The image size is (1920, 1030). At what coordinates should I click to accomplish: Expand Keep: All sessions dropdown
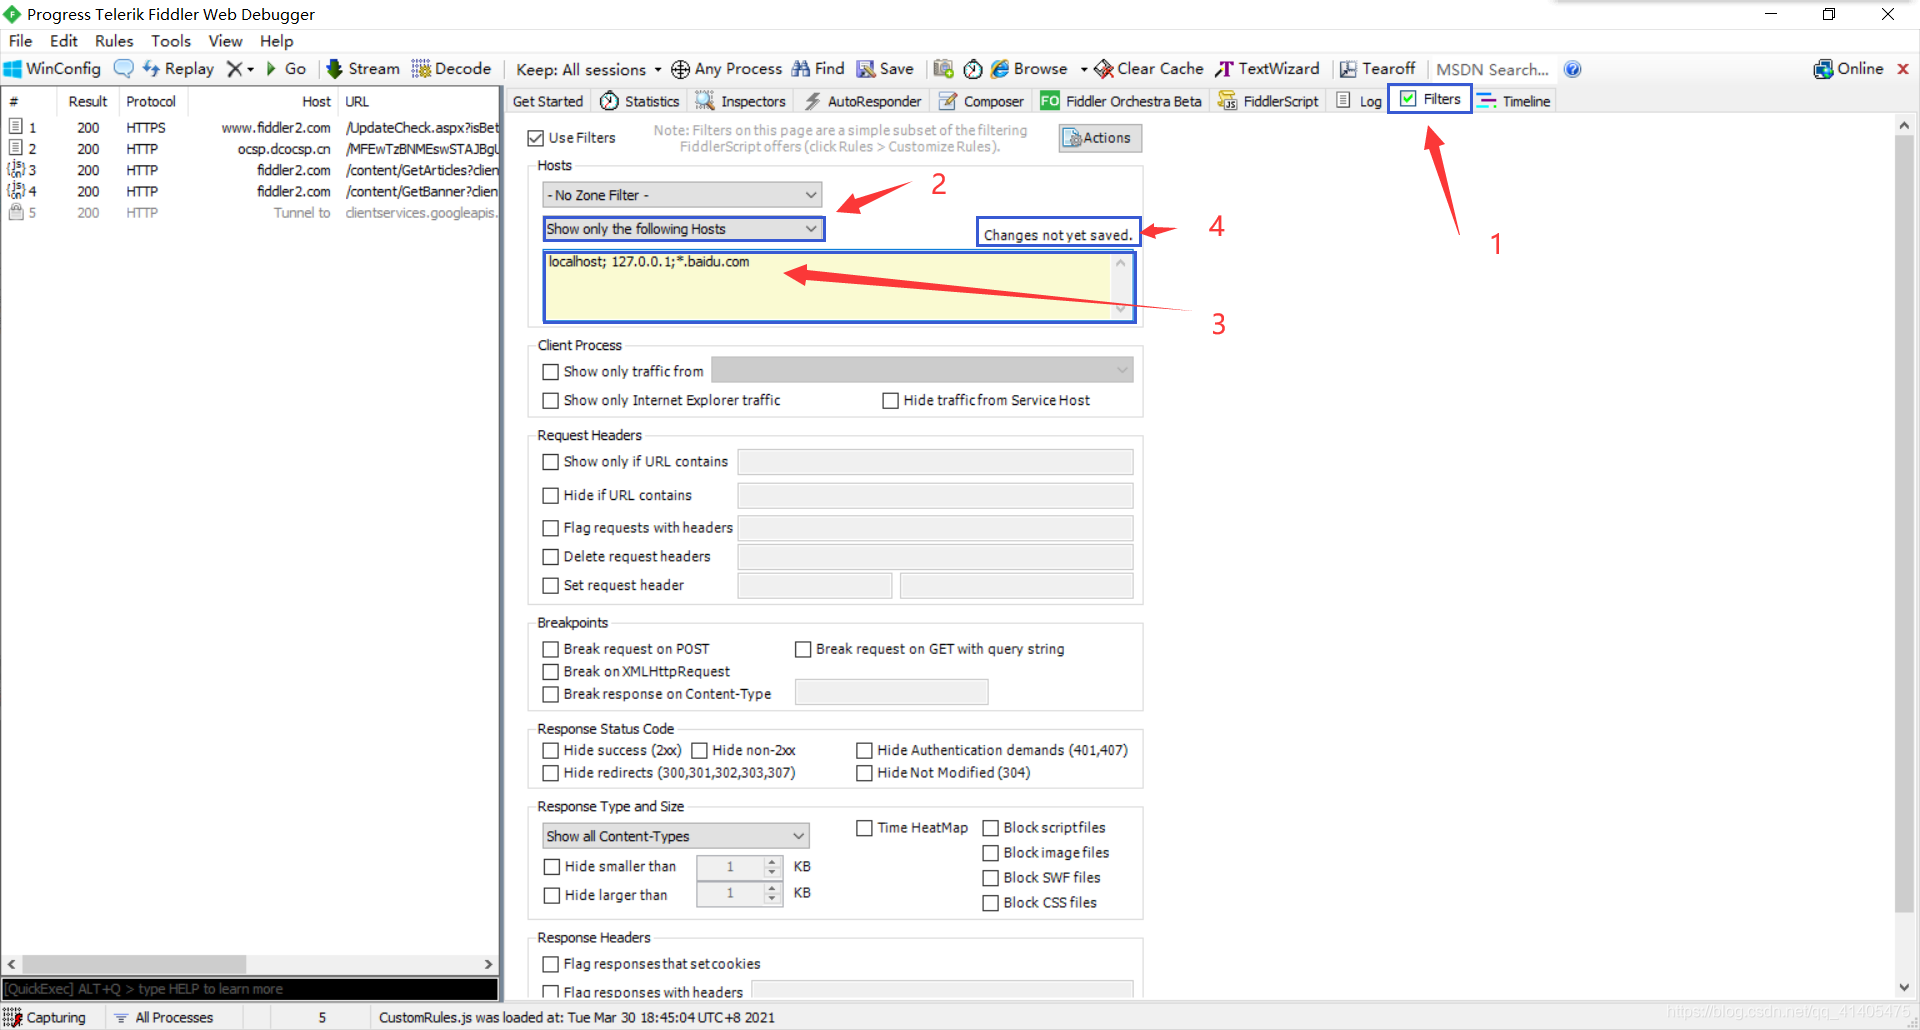pyautogui.click(x=588, y=69)
